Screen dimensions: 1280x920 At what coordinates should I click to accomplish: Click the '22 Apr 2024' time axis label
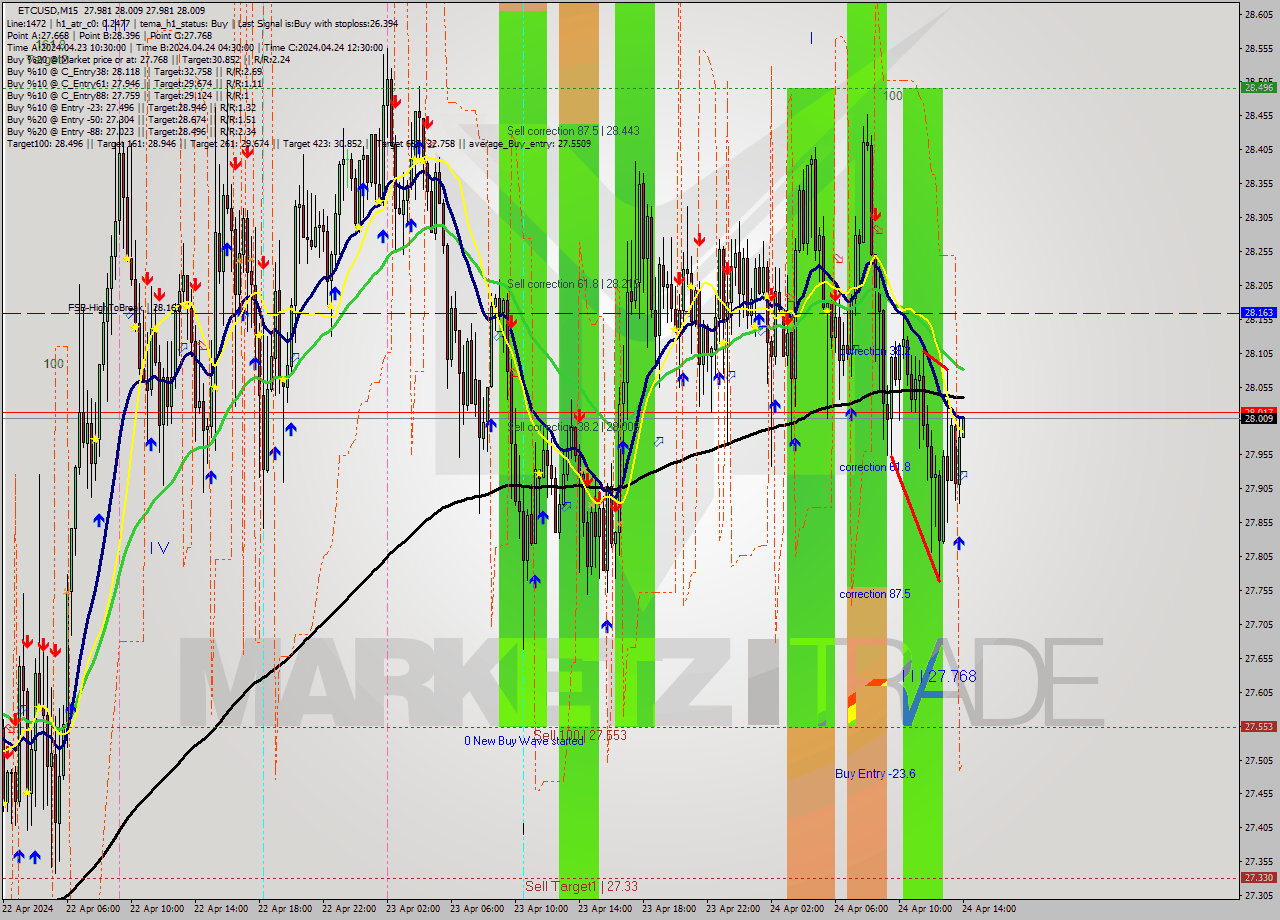(x=29, y=909)
